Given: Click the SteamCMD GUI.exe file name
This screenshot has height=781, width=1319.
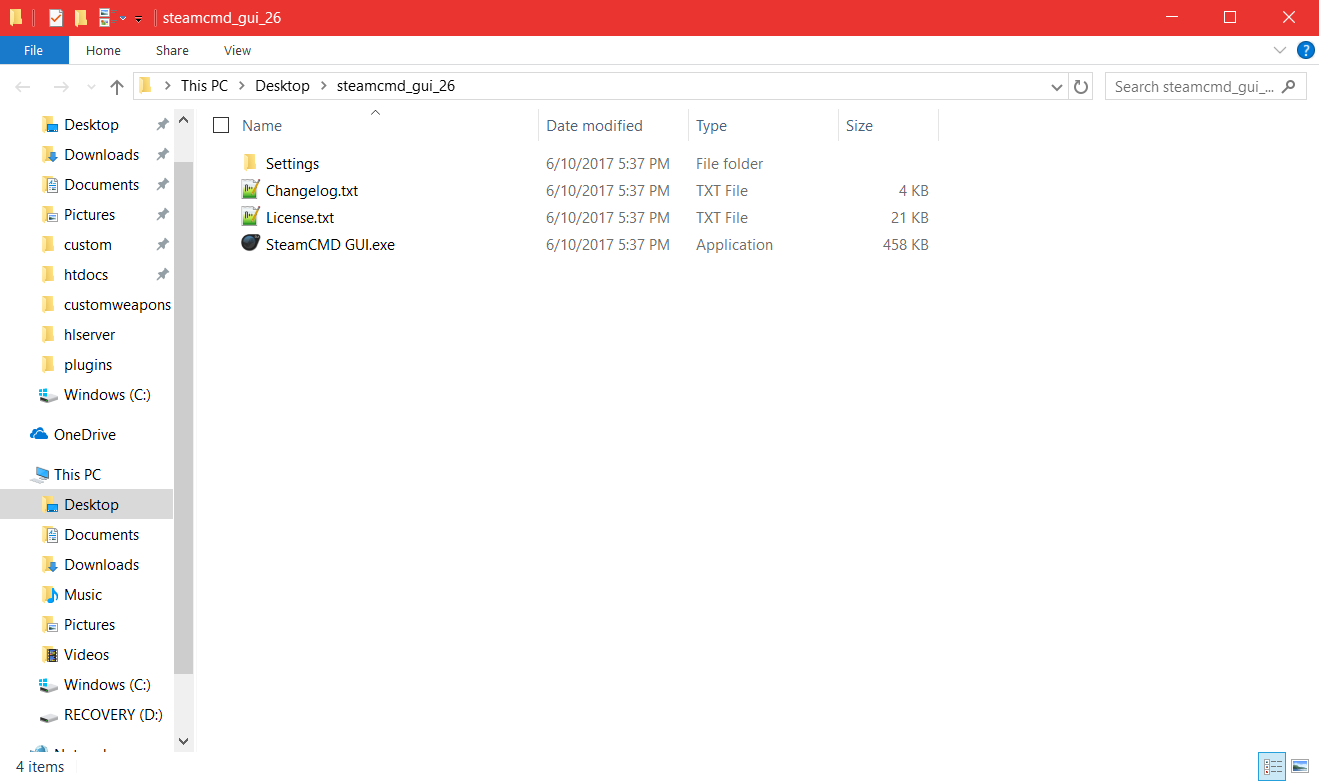Looking at the screenshot, I should [330, 245].
